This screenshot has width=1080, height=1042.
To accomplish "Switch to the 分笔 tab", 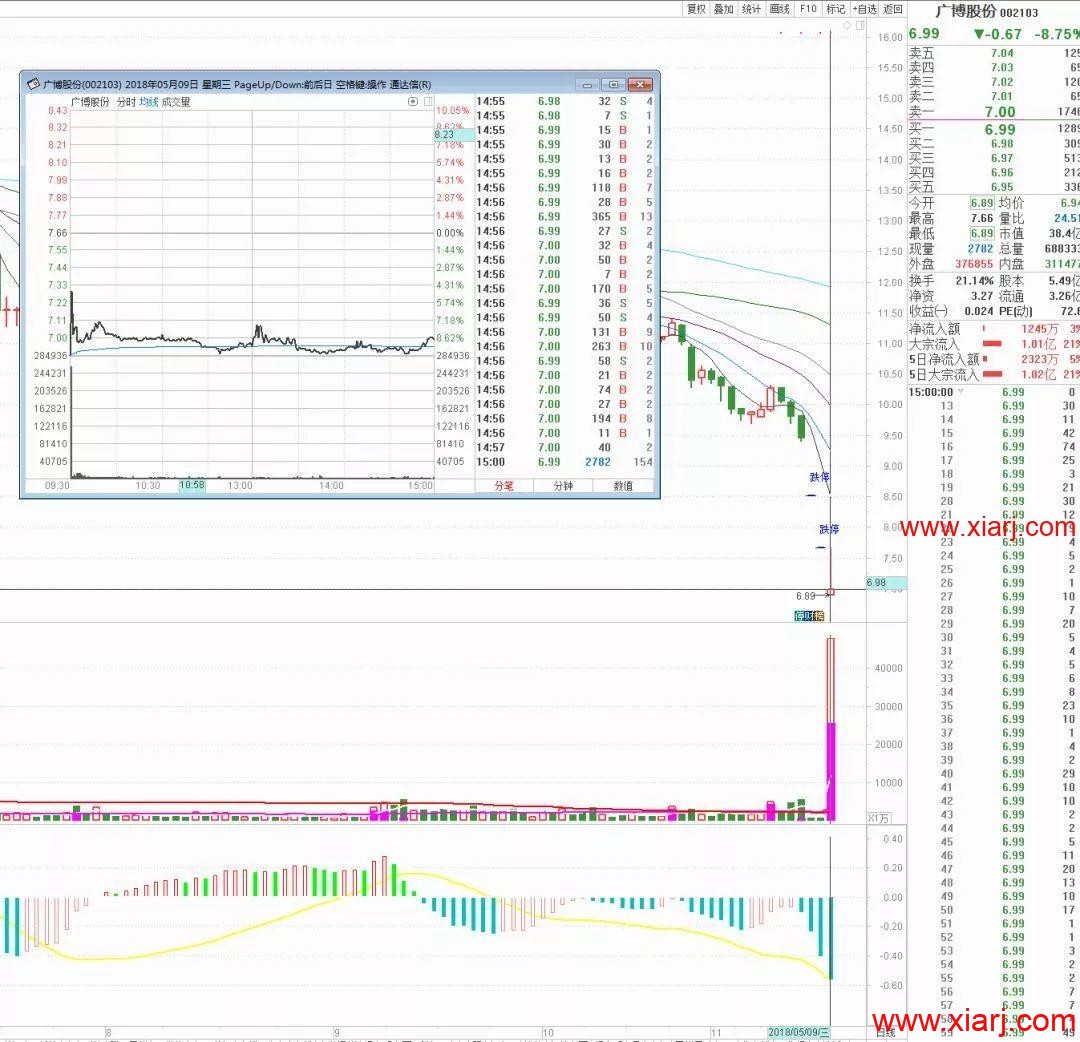I will 504,486.
